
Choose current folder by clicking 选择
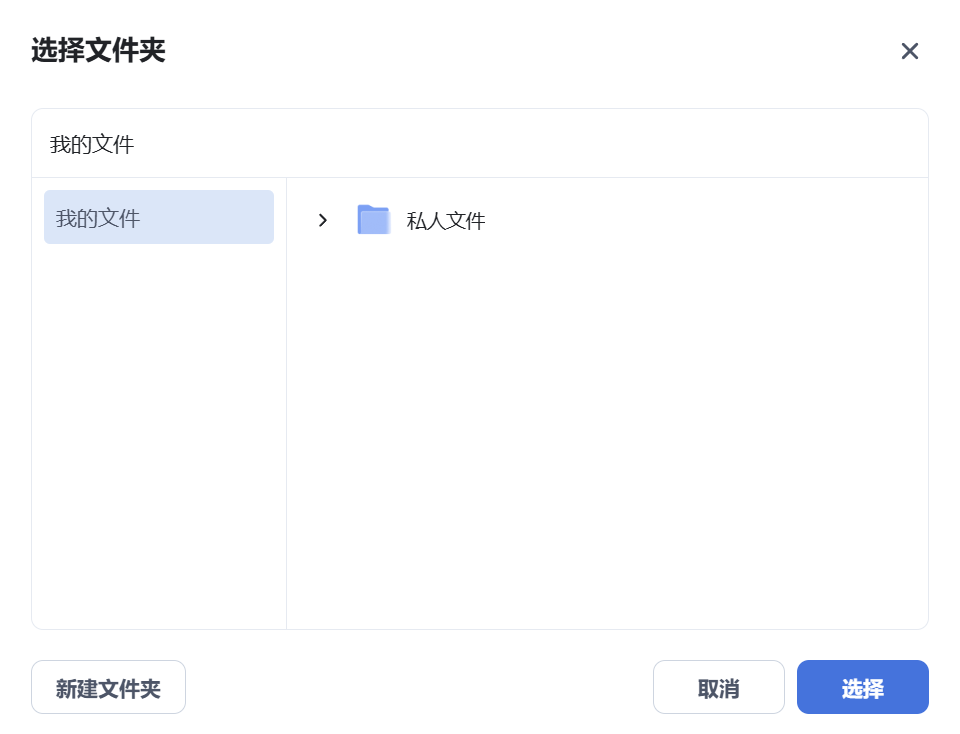pos(862,688)
